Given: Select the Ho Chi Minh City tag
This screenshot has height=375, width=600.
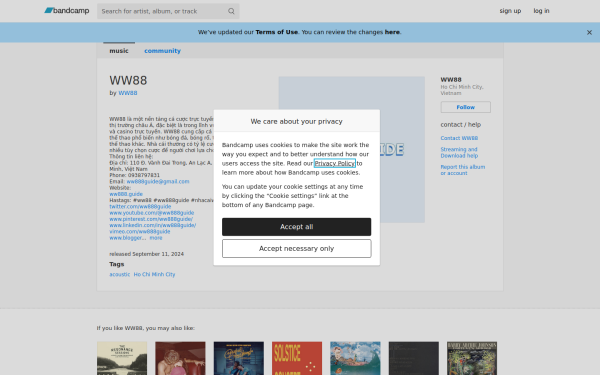Looking at the screenshot, I should pyautogui.click(x=154, y=274).
